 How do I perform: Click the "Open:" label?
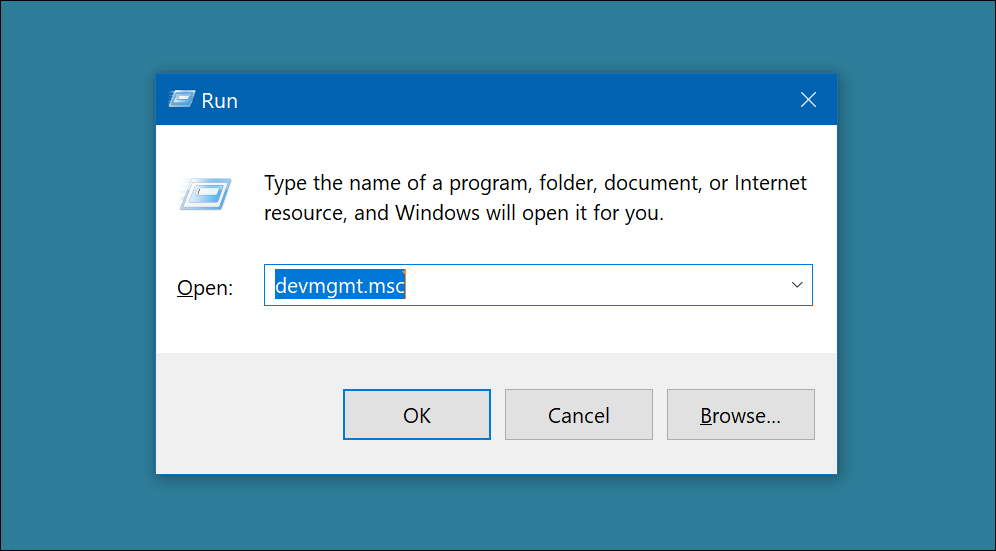205,287
